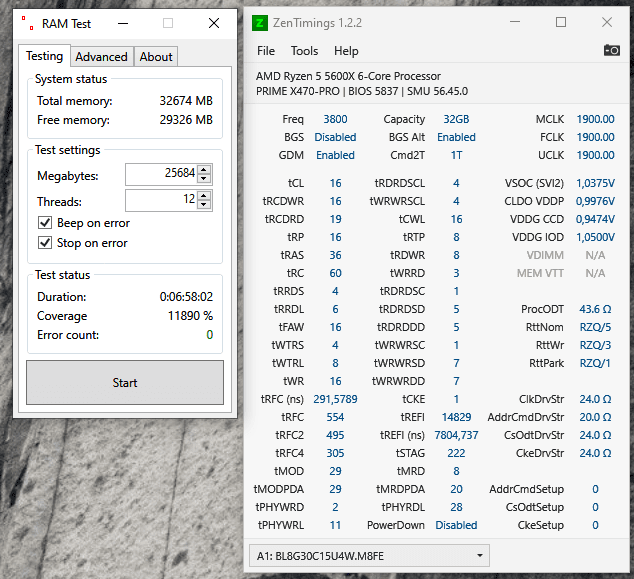The height and width of the screenshot is (579, 634).
Task: Click the ZenTimings green Z logo icon
Action: coord(260,23)
